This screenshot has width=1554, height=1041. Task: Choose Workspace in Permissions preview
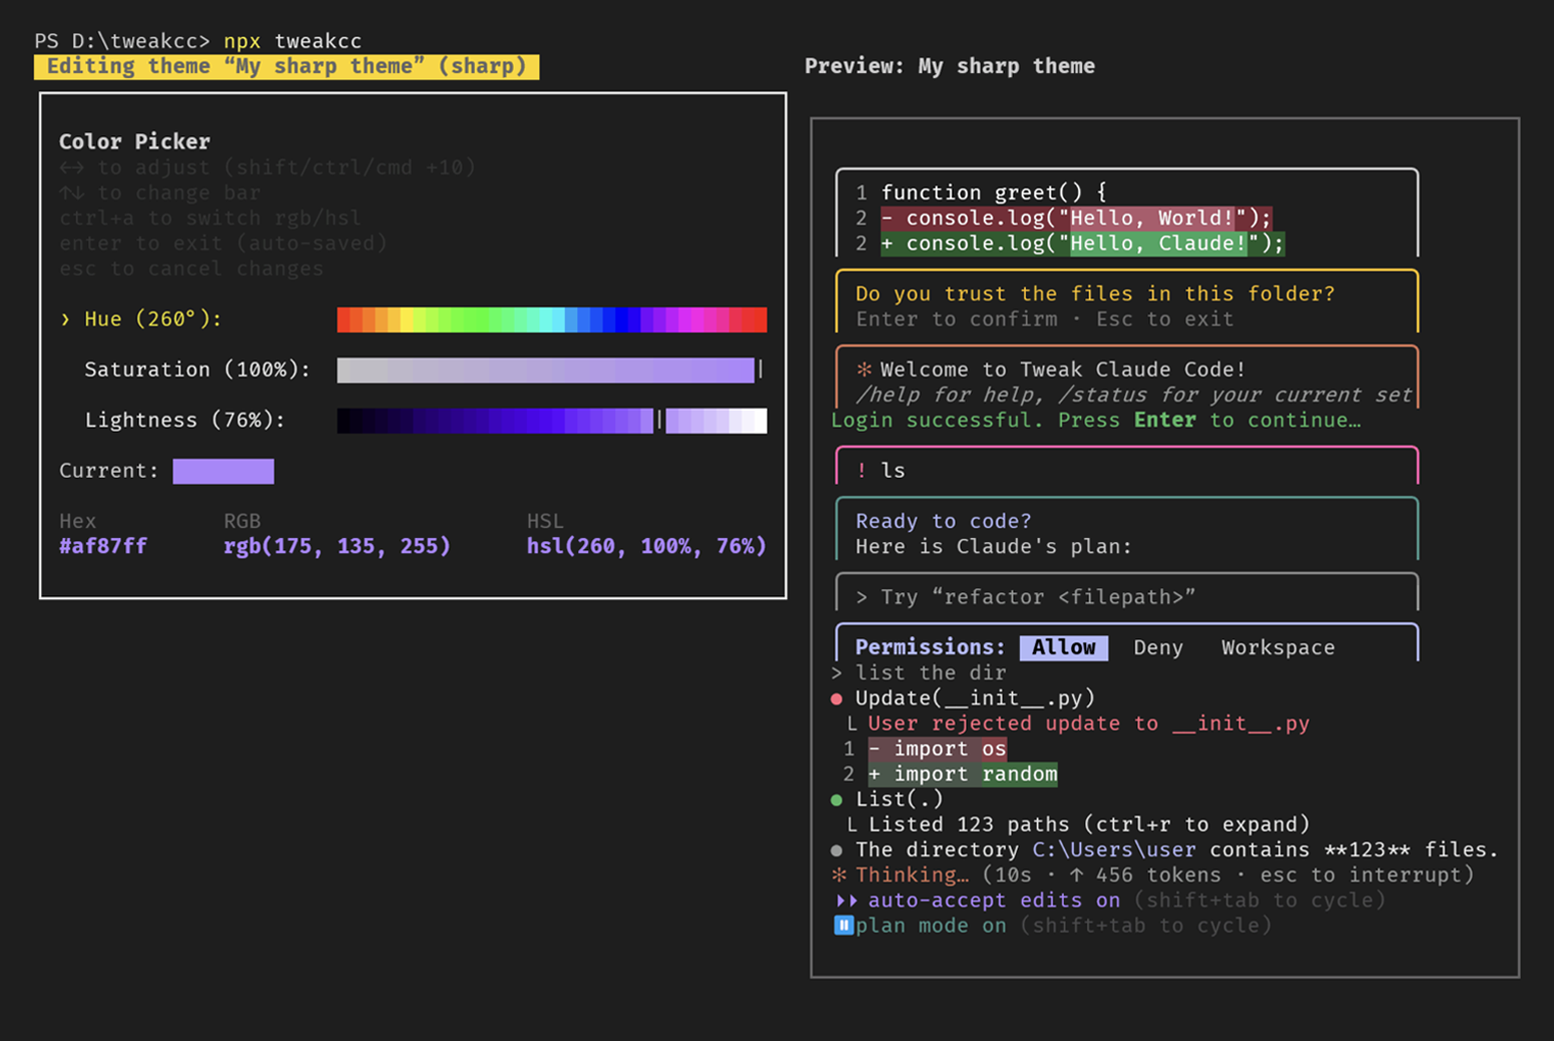pos(1278,647)
